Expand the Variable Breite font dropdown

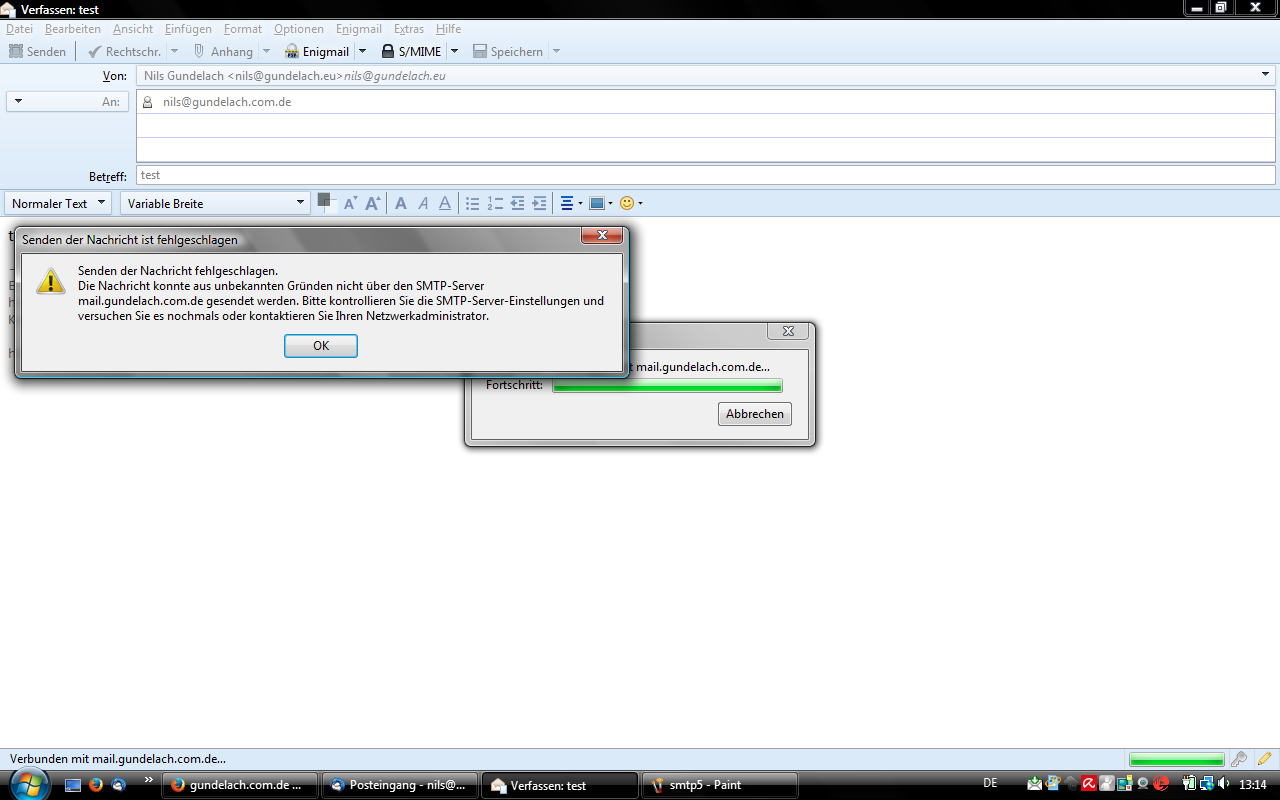click(216, 203)
